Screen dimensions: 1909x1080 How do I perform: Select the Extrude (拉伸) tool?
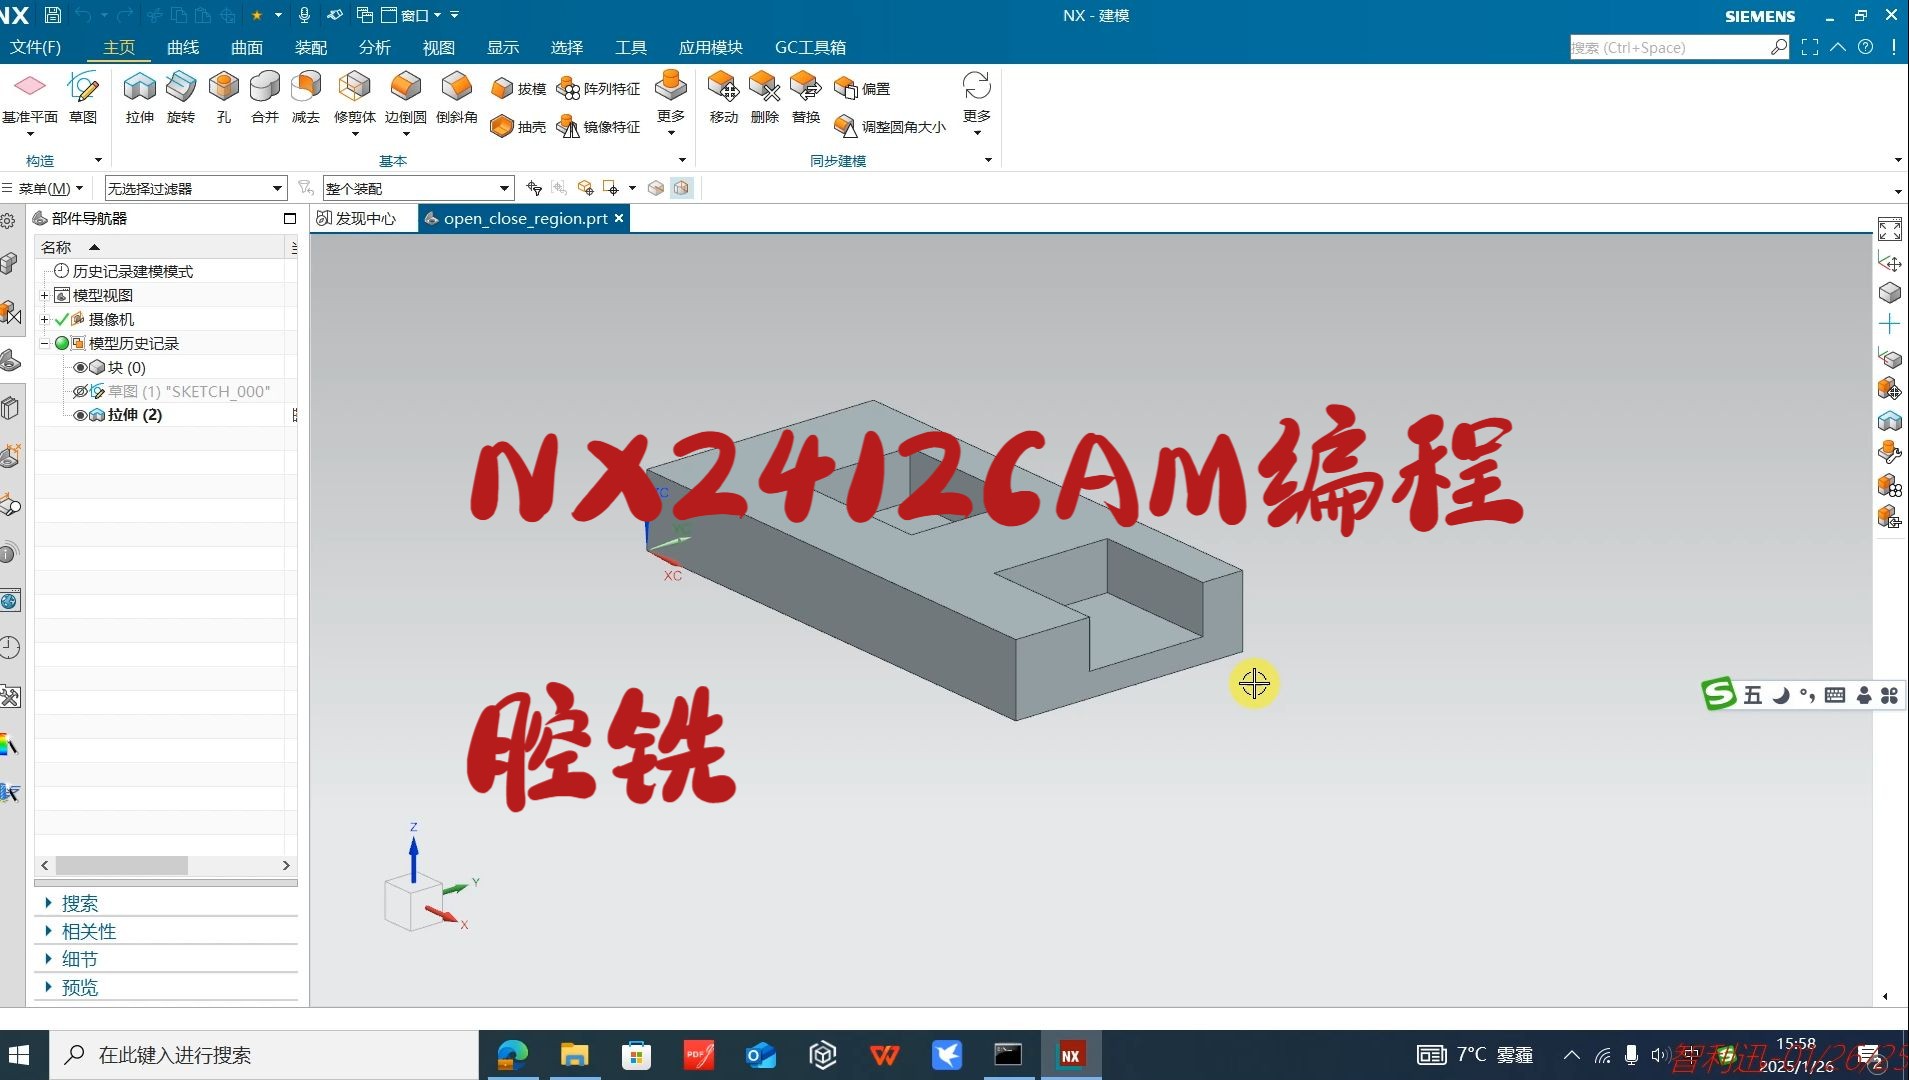(139, 98)
